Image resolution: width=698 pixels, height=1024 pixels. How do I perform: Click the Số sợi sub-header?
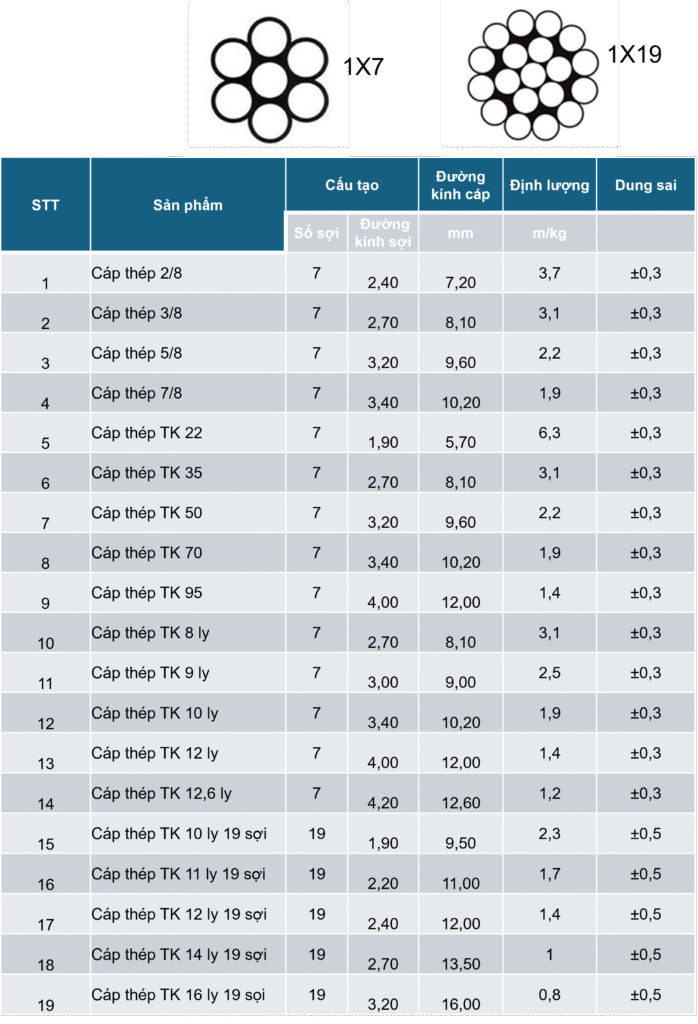(317, 233)
